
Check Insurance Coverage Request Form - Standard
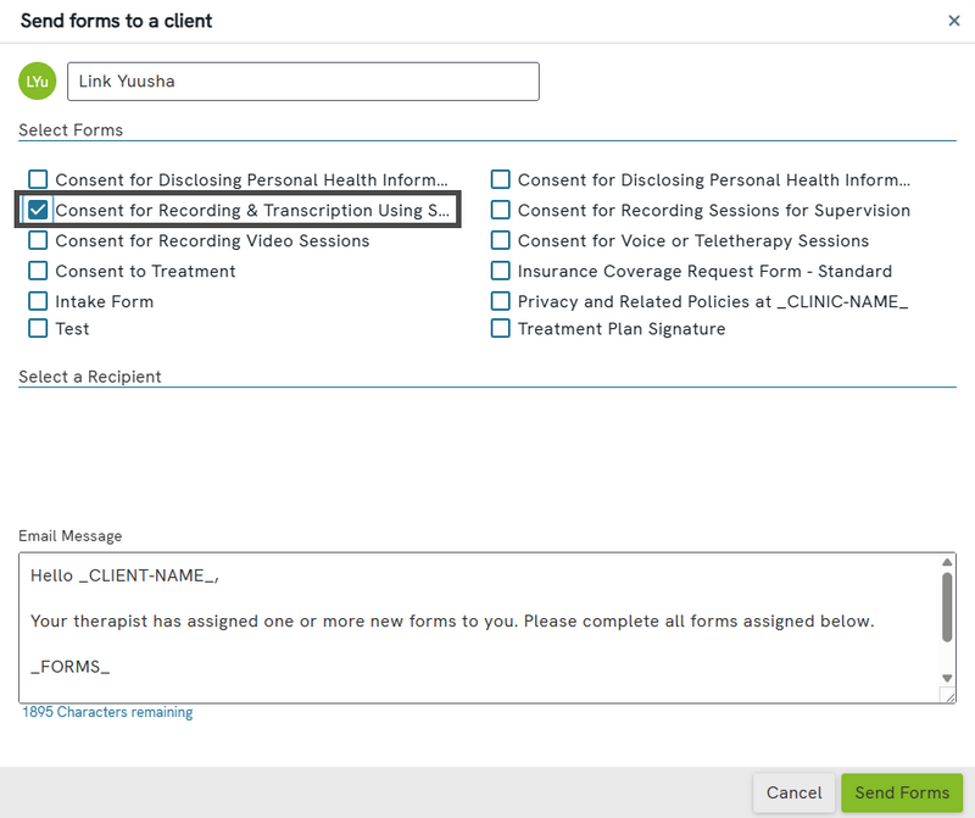point(501,271)
